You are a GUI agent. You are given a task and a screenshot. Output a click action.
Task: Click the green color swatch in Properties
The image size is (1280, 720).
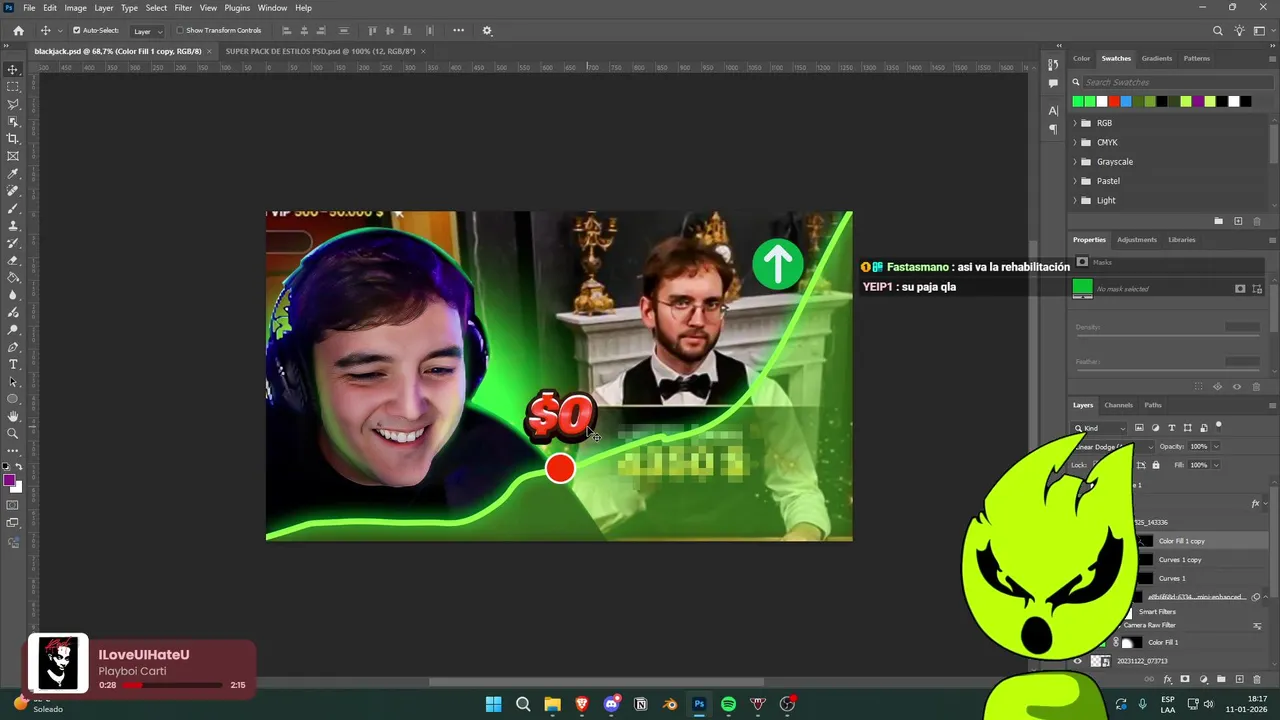[1082, 287]
